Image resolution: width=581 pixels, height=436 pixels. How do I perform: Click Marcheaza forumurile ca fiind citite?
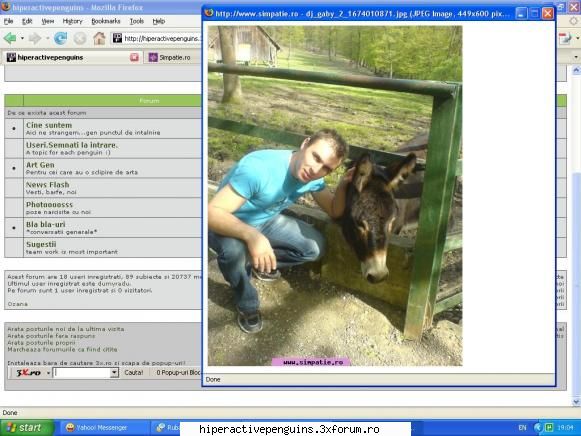(x=62, y=349)
